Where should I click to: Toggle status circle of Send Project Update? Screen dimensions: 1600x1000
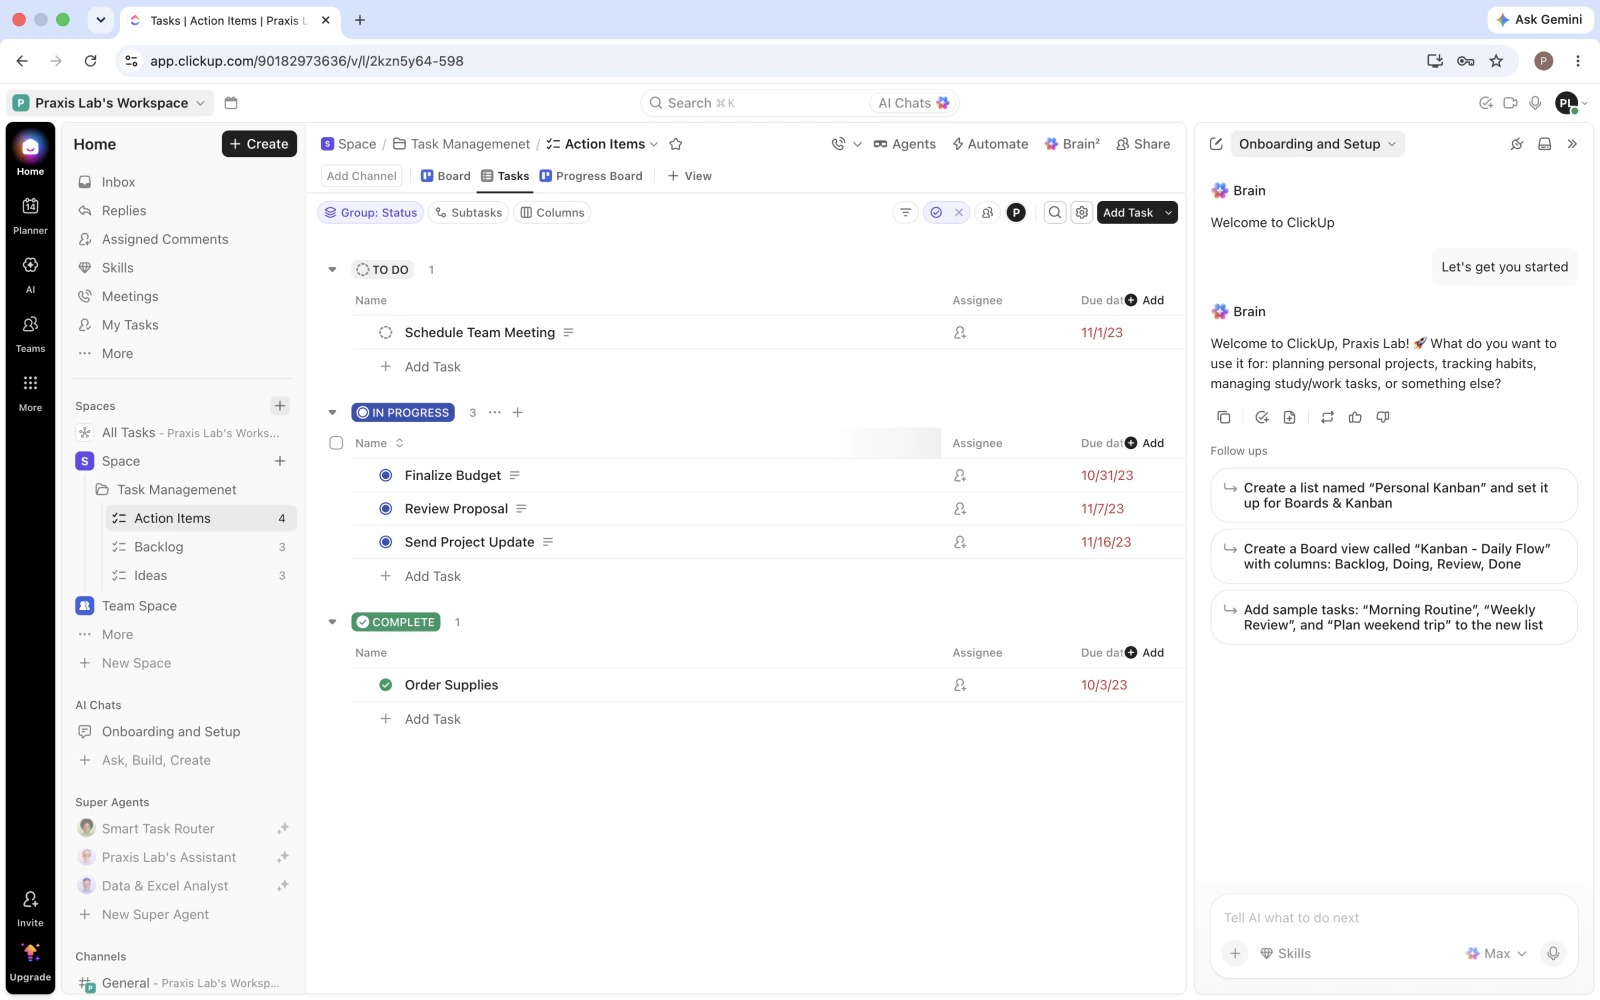[385, 542]
